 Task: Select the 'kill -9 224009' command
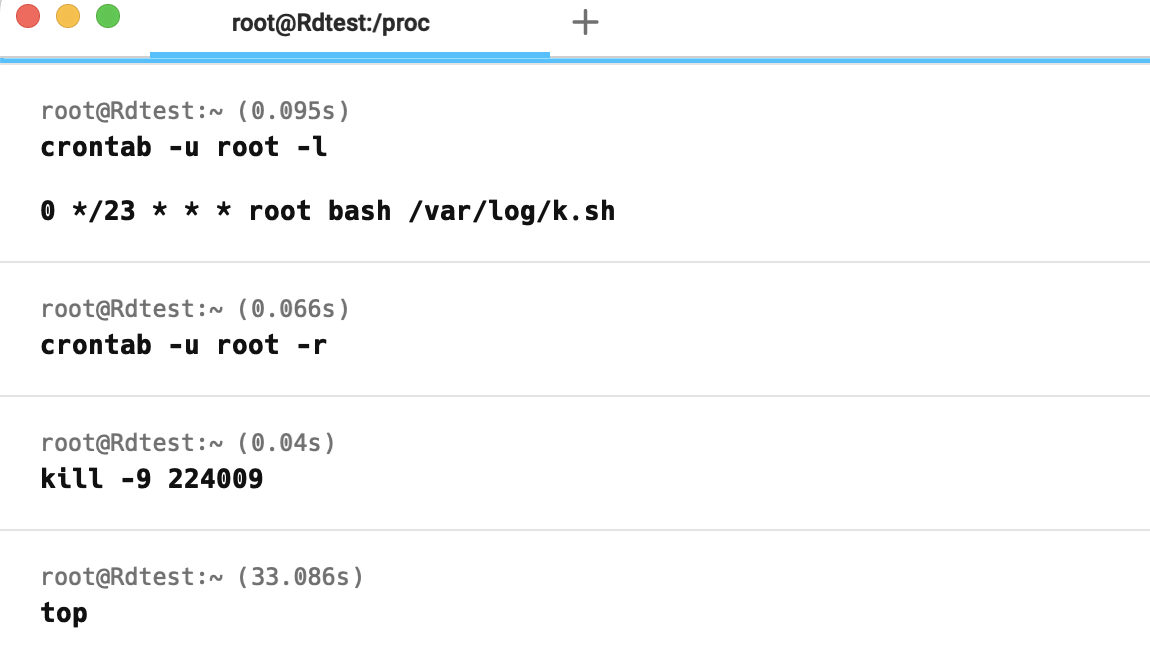coord(152,479)
